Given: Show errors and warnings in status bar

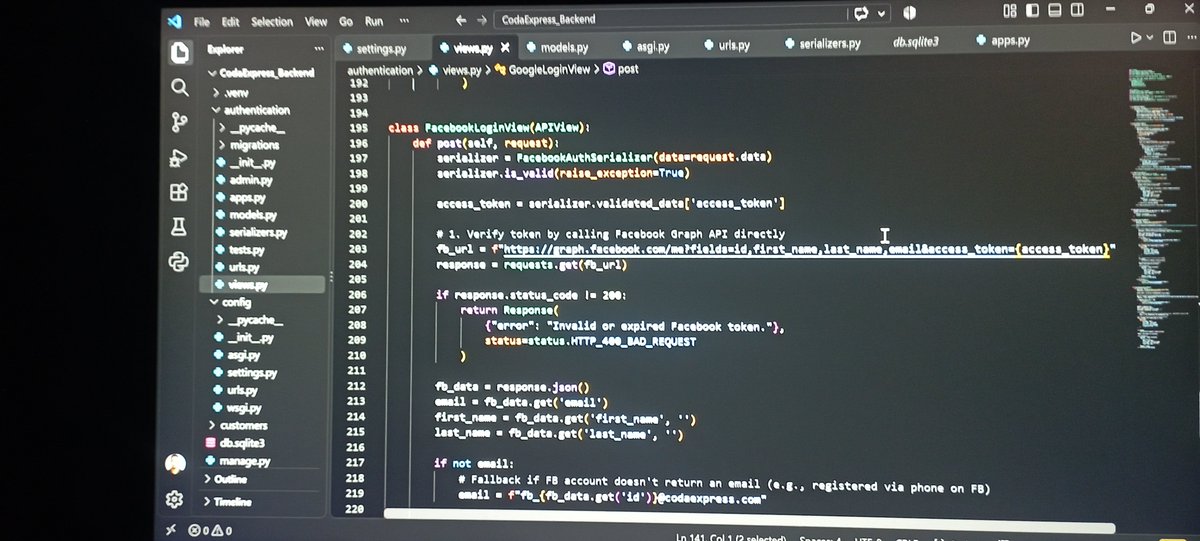Looking at the screenshot, I should click(211, 531).
